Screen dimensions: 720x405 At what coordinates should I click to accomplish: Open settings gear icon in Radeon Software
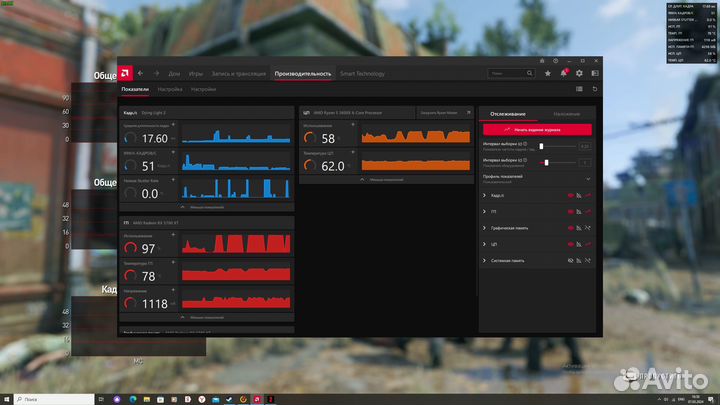[579, 73]
